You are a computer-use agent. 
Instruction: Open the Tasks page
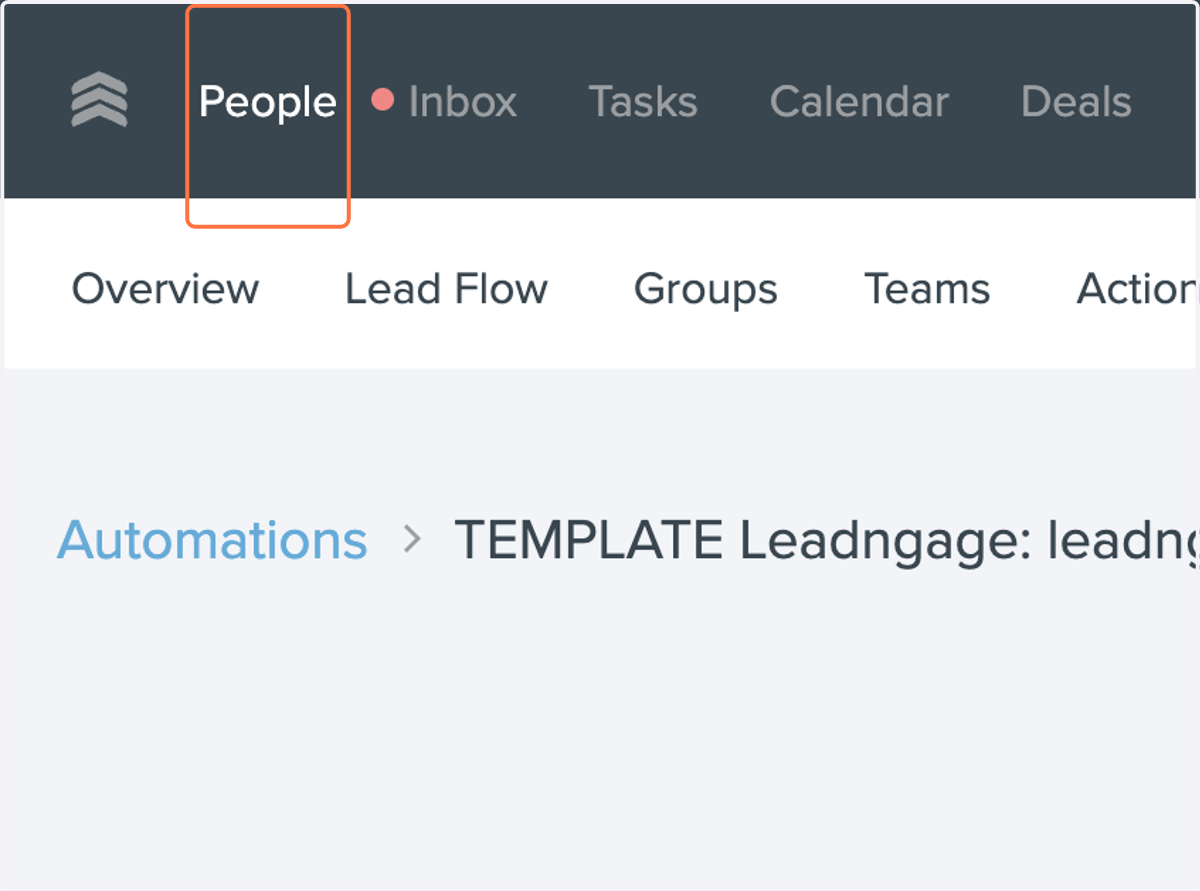(x=643, y=102)
